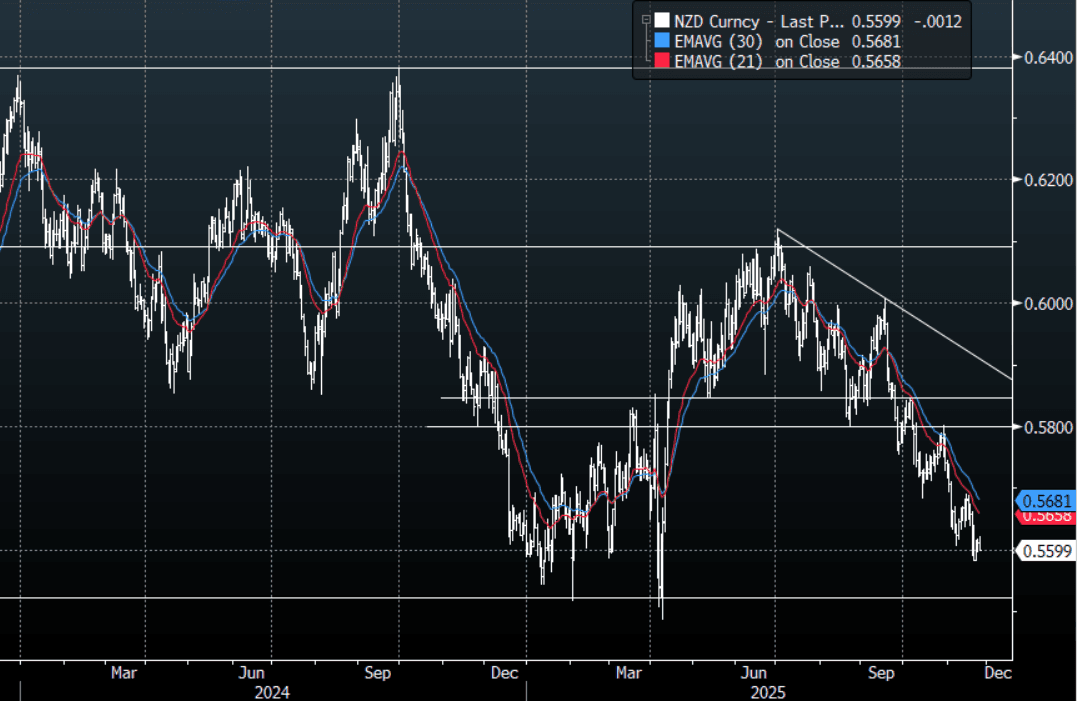Click the 0.6400 price axis label
The image size is (1077, 701).
point(1044,57)
